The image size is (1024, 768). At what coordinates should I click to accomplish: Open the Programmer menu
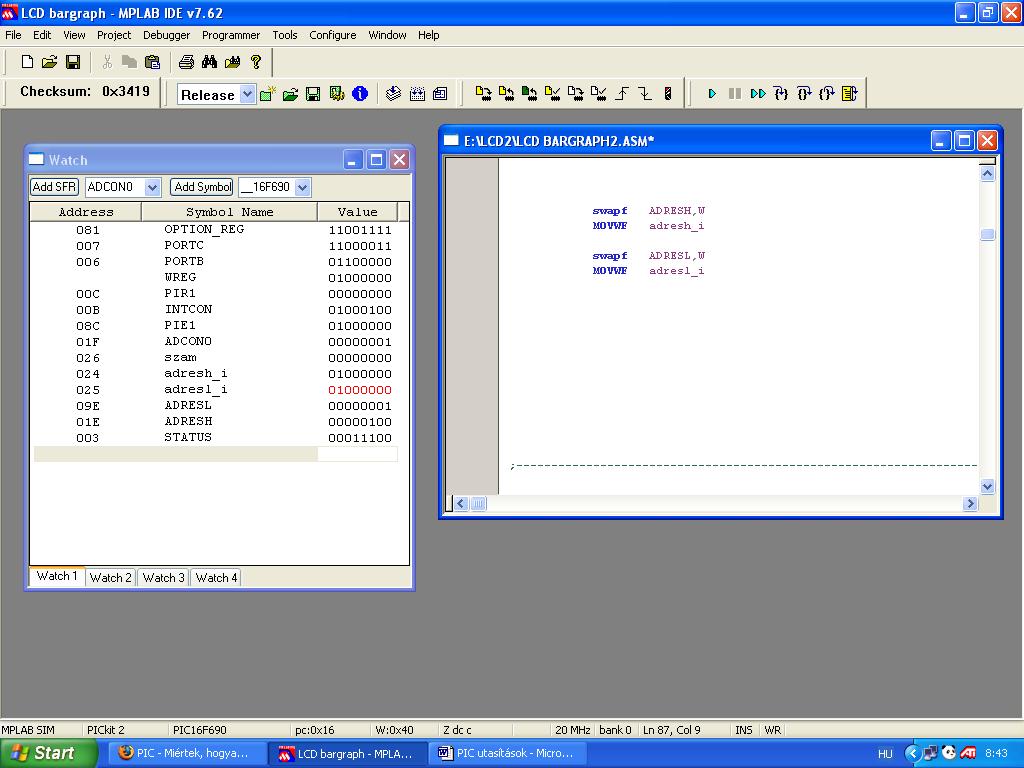coord(231,35)
